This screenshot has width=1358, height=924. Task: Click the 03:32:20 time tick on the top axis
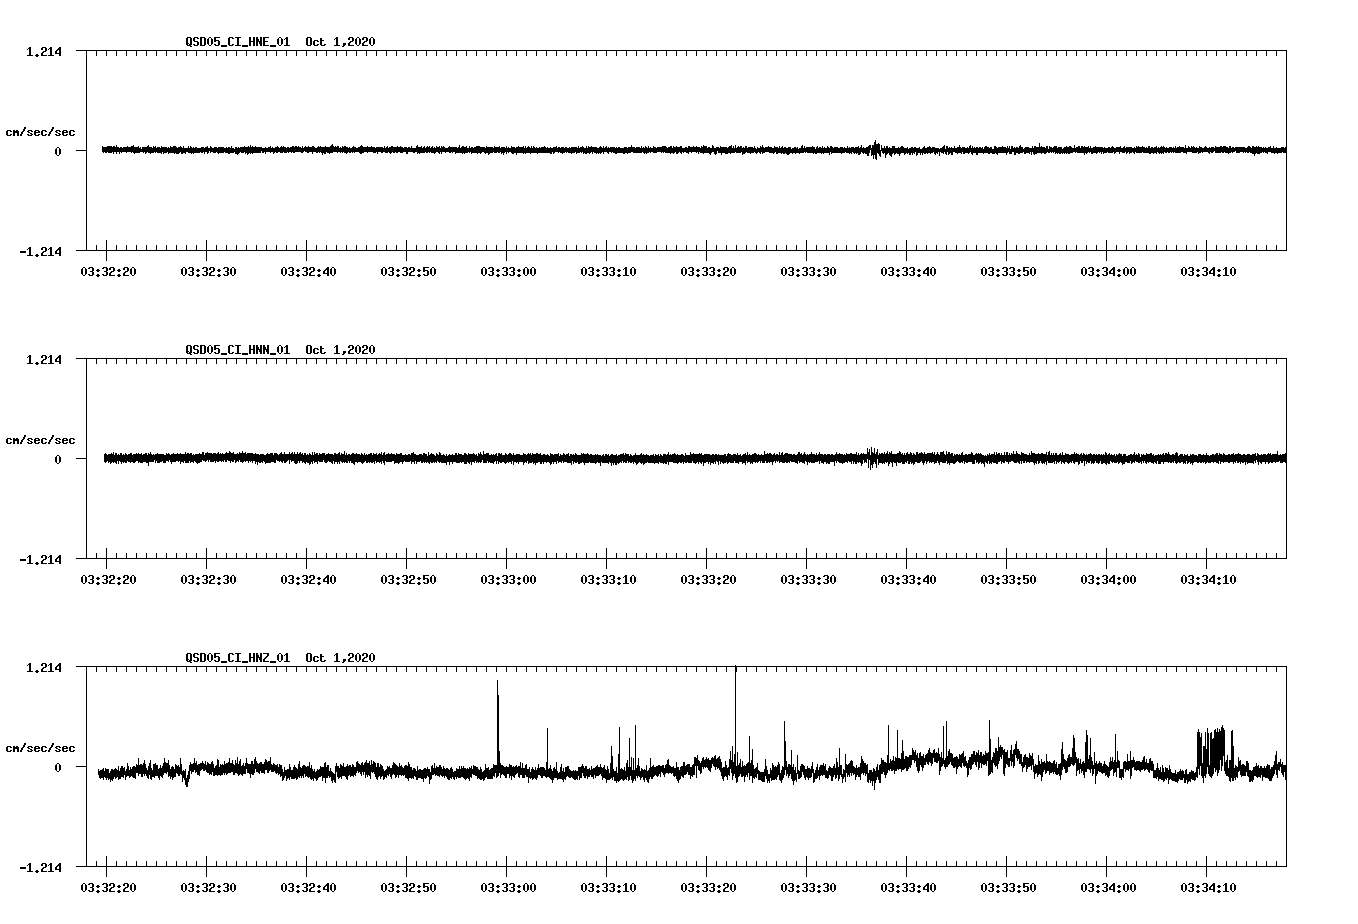pos(108,269)
